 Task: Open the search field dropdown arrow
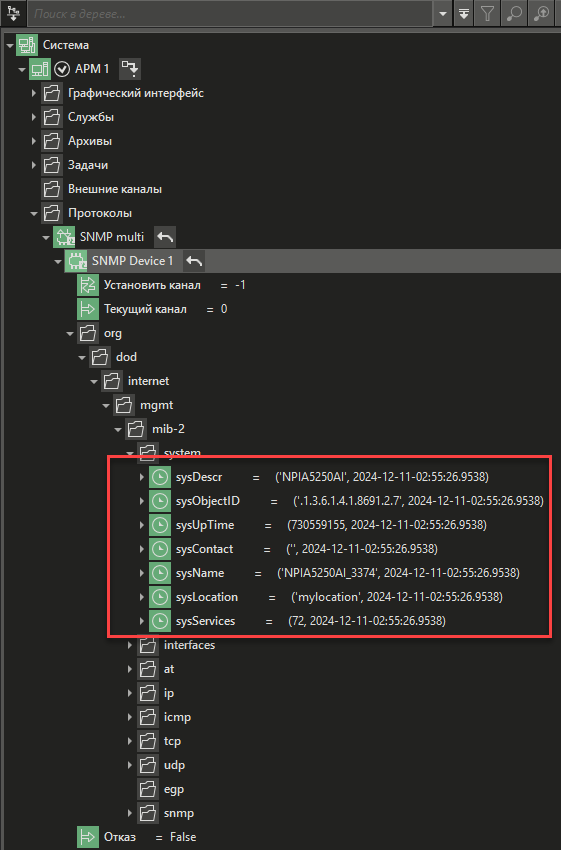(443, 14)
